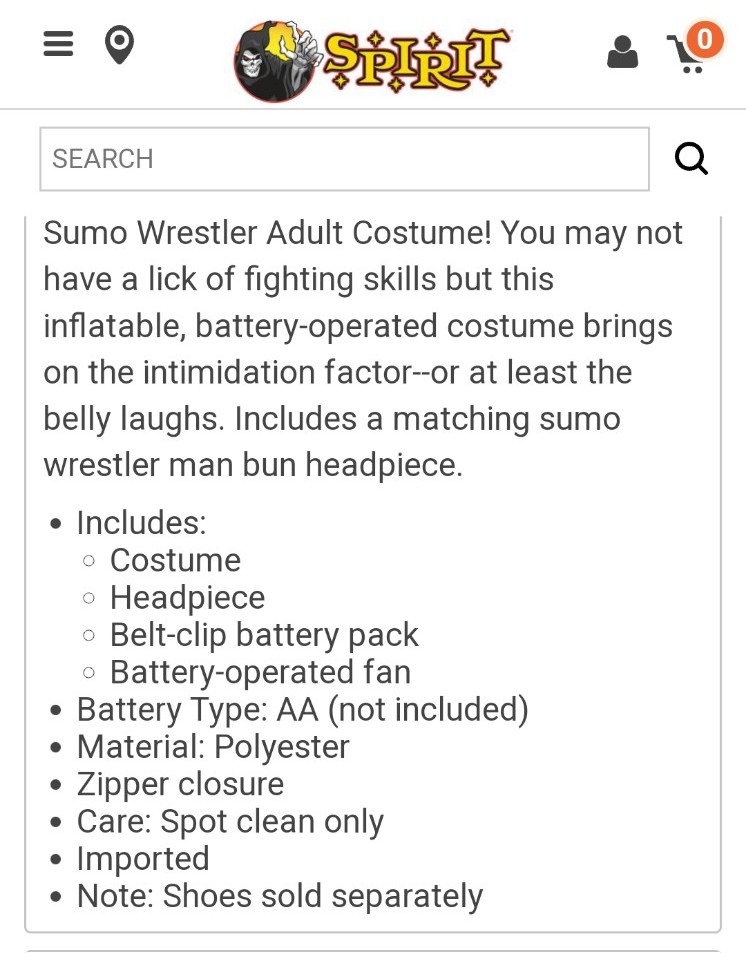Select "Battery-operated fan" list entry
Viewport: 746px width, 953px height.
260,672
